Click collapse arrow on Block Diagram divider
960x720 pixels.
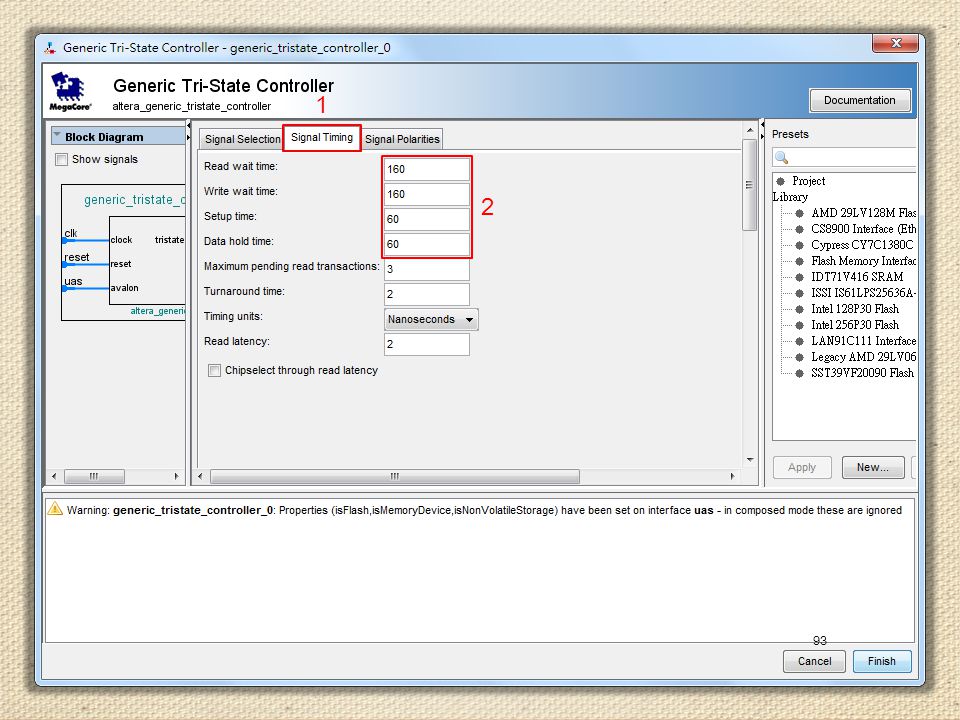click(x=189, y=126)
